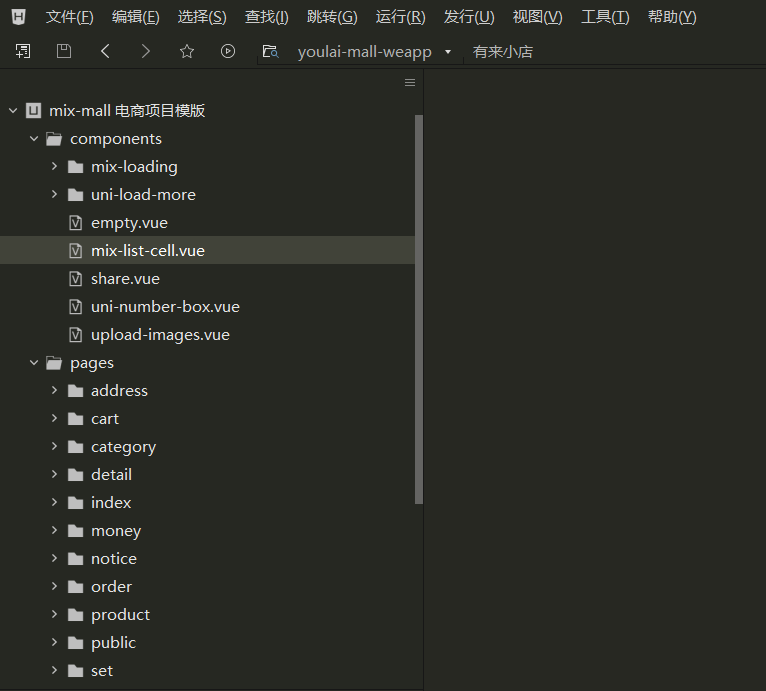Open the project panel hamburger menu icon
The width and height of the screenshot is (766, 691).
point(410,83)
